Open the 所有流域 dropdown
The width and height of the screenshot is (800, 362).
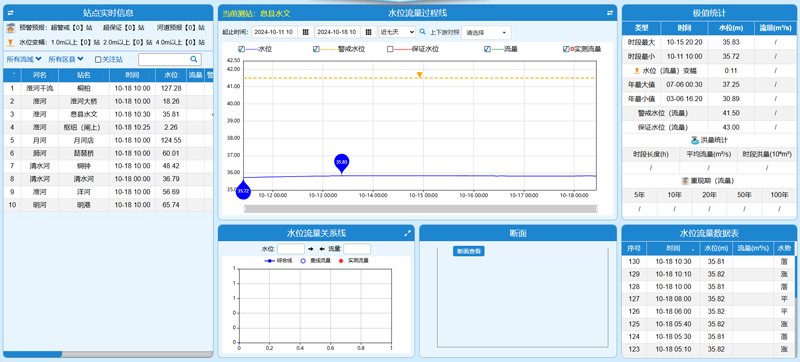click(24, 60)
